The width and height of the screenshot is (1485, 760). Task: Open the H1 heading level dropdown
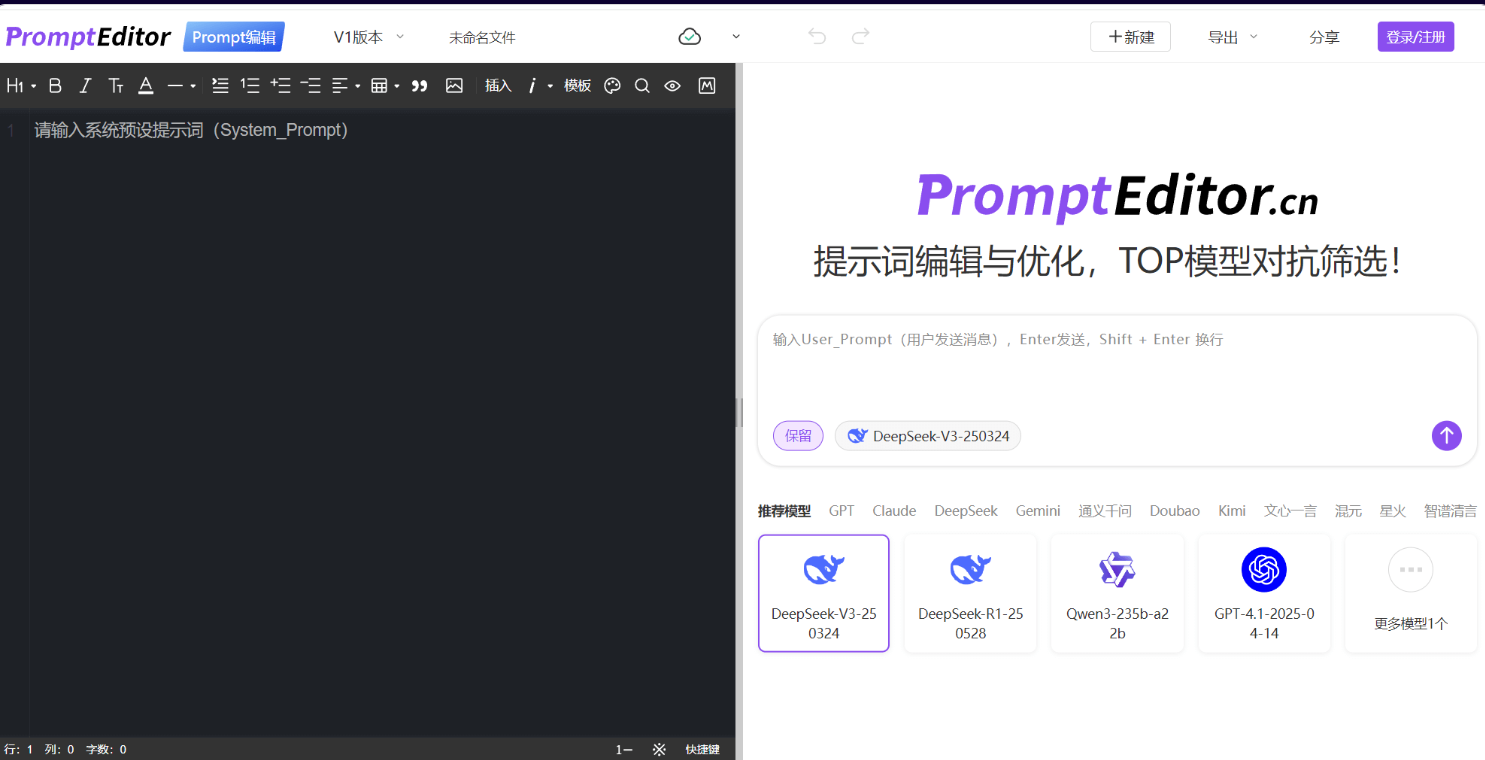pos(20,86)
